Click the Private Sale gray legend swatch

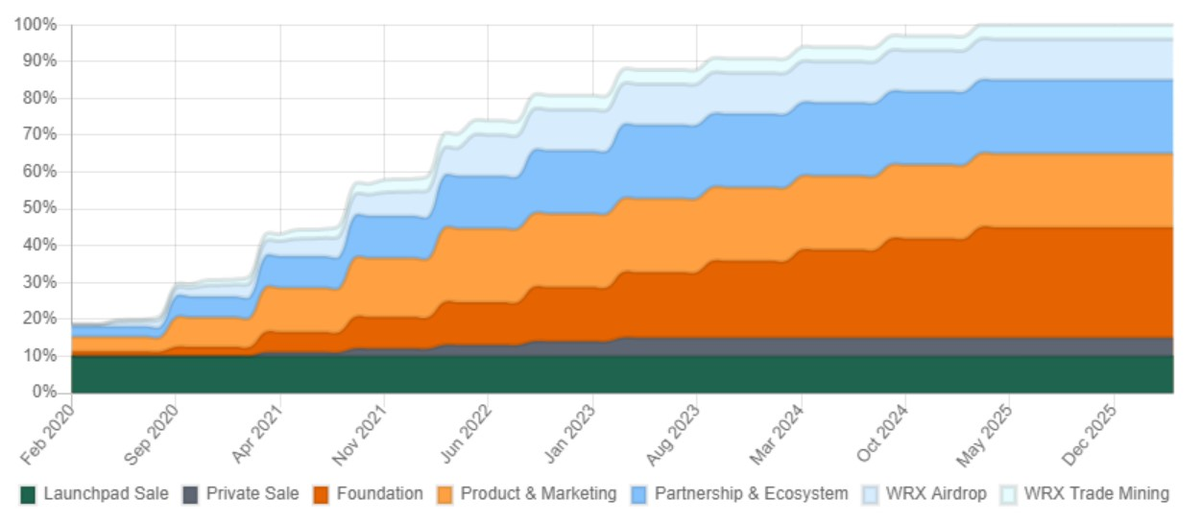click(190, 494)
